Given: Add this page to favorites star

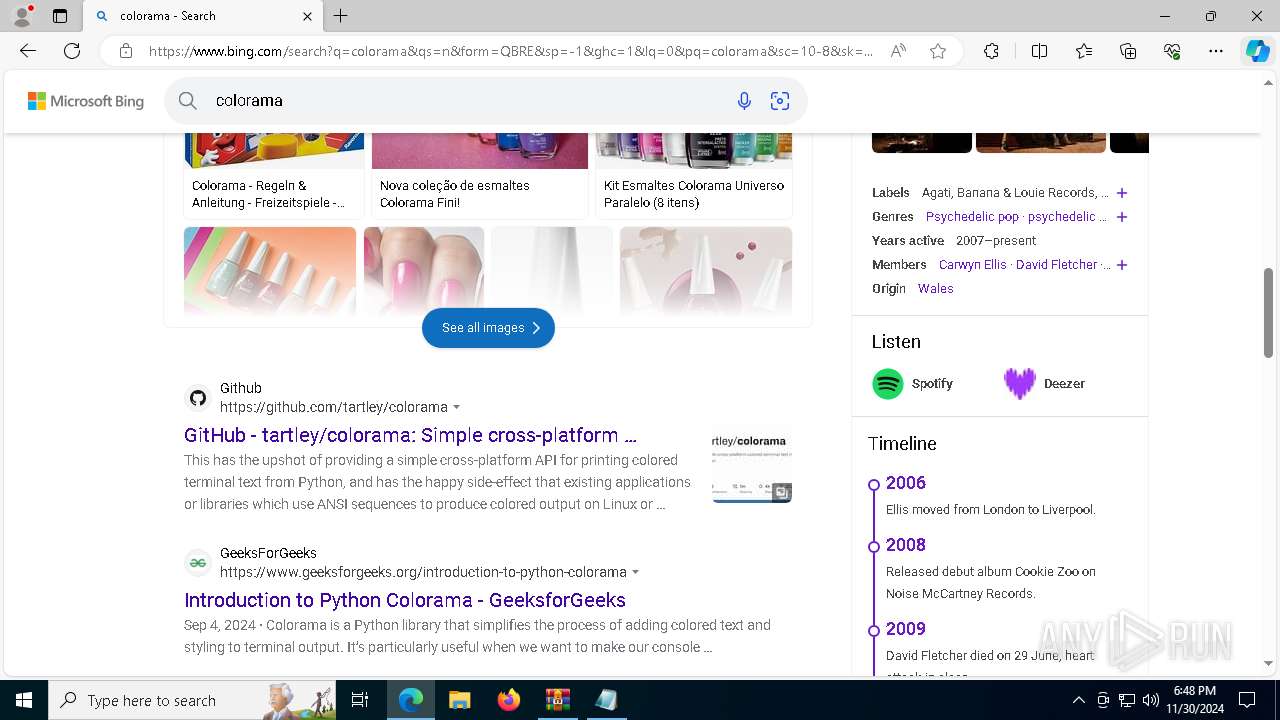Looking at the screenshot, I should [938, 51].
